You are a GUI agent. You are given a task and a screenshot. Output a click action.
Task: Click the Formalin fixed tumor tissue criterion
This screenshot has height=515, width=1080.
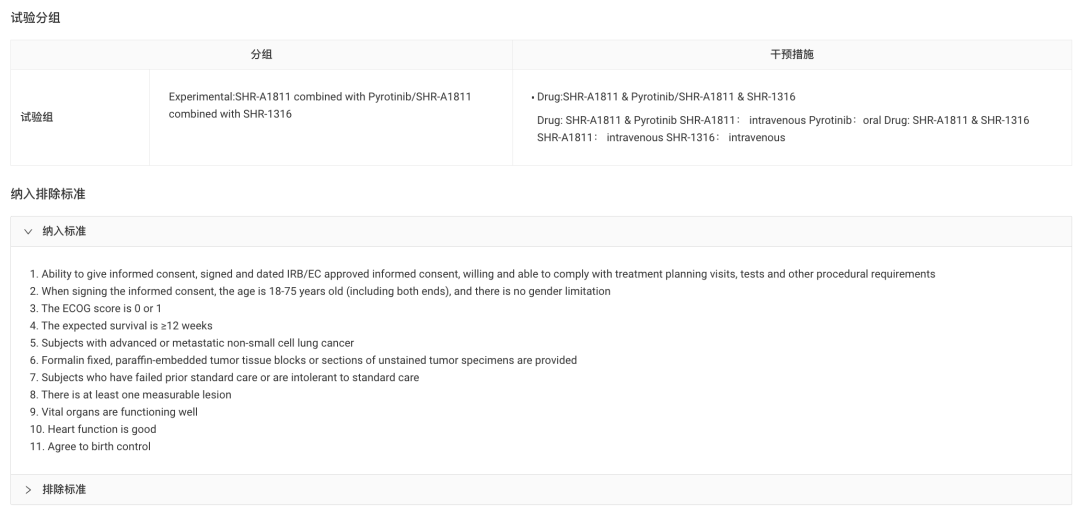point(303,360)
